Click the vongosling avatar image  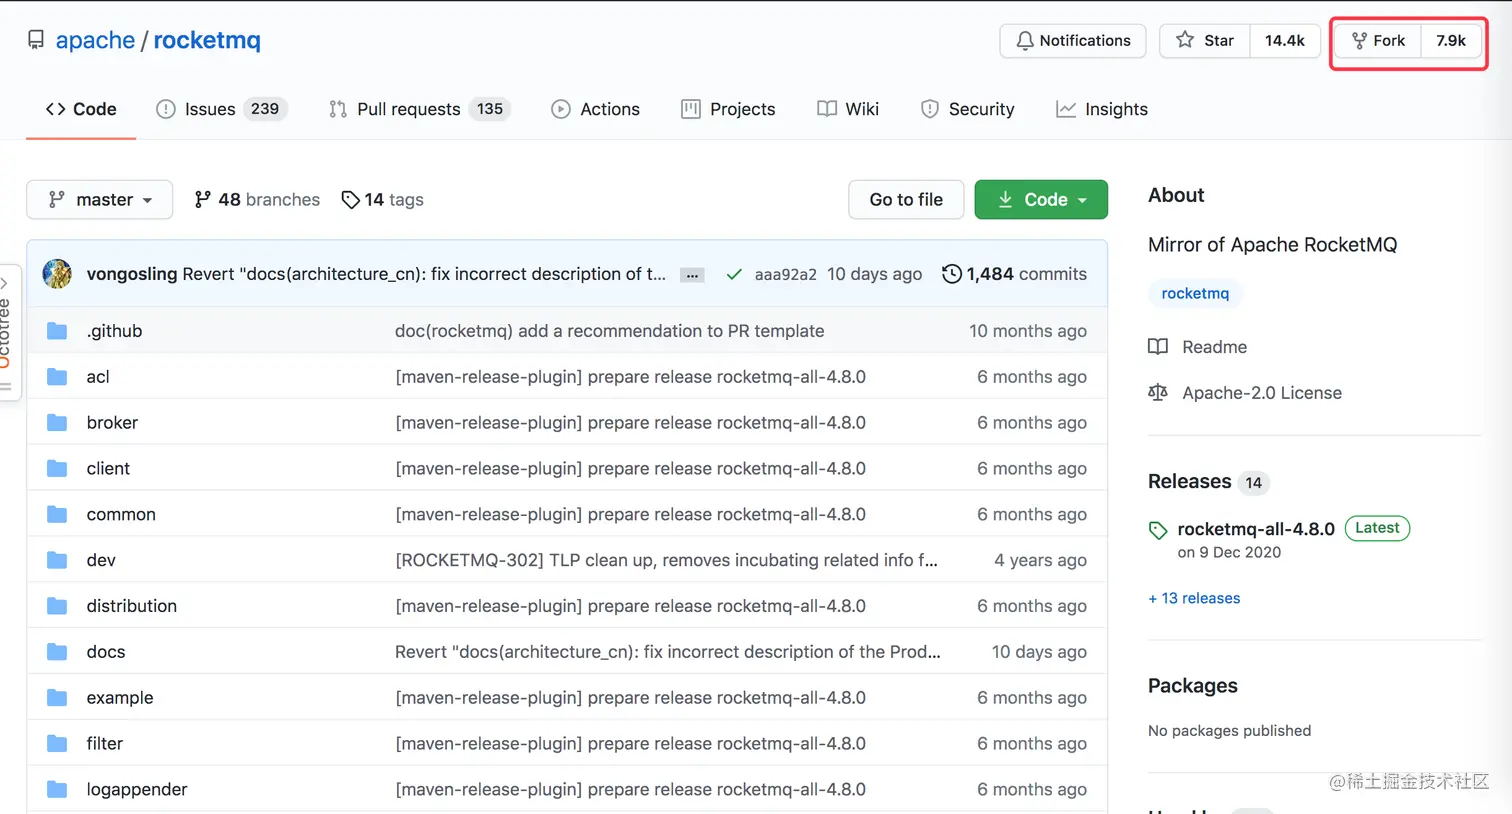coord(57,274)
